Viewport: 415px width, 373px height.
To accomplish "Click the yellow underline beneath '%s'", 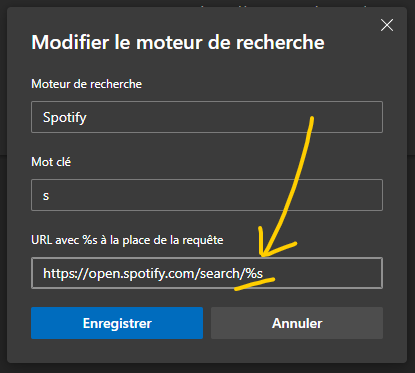I will tap(255, 284).
